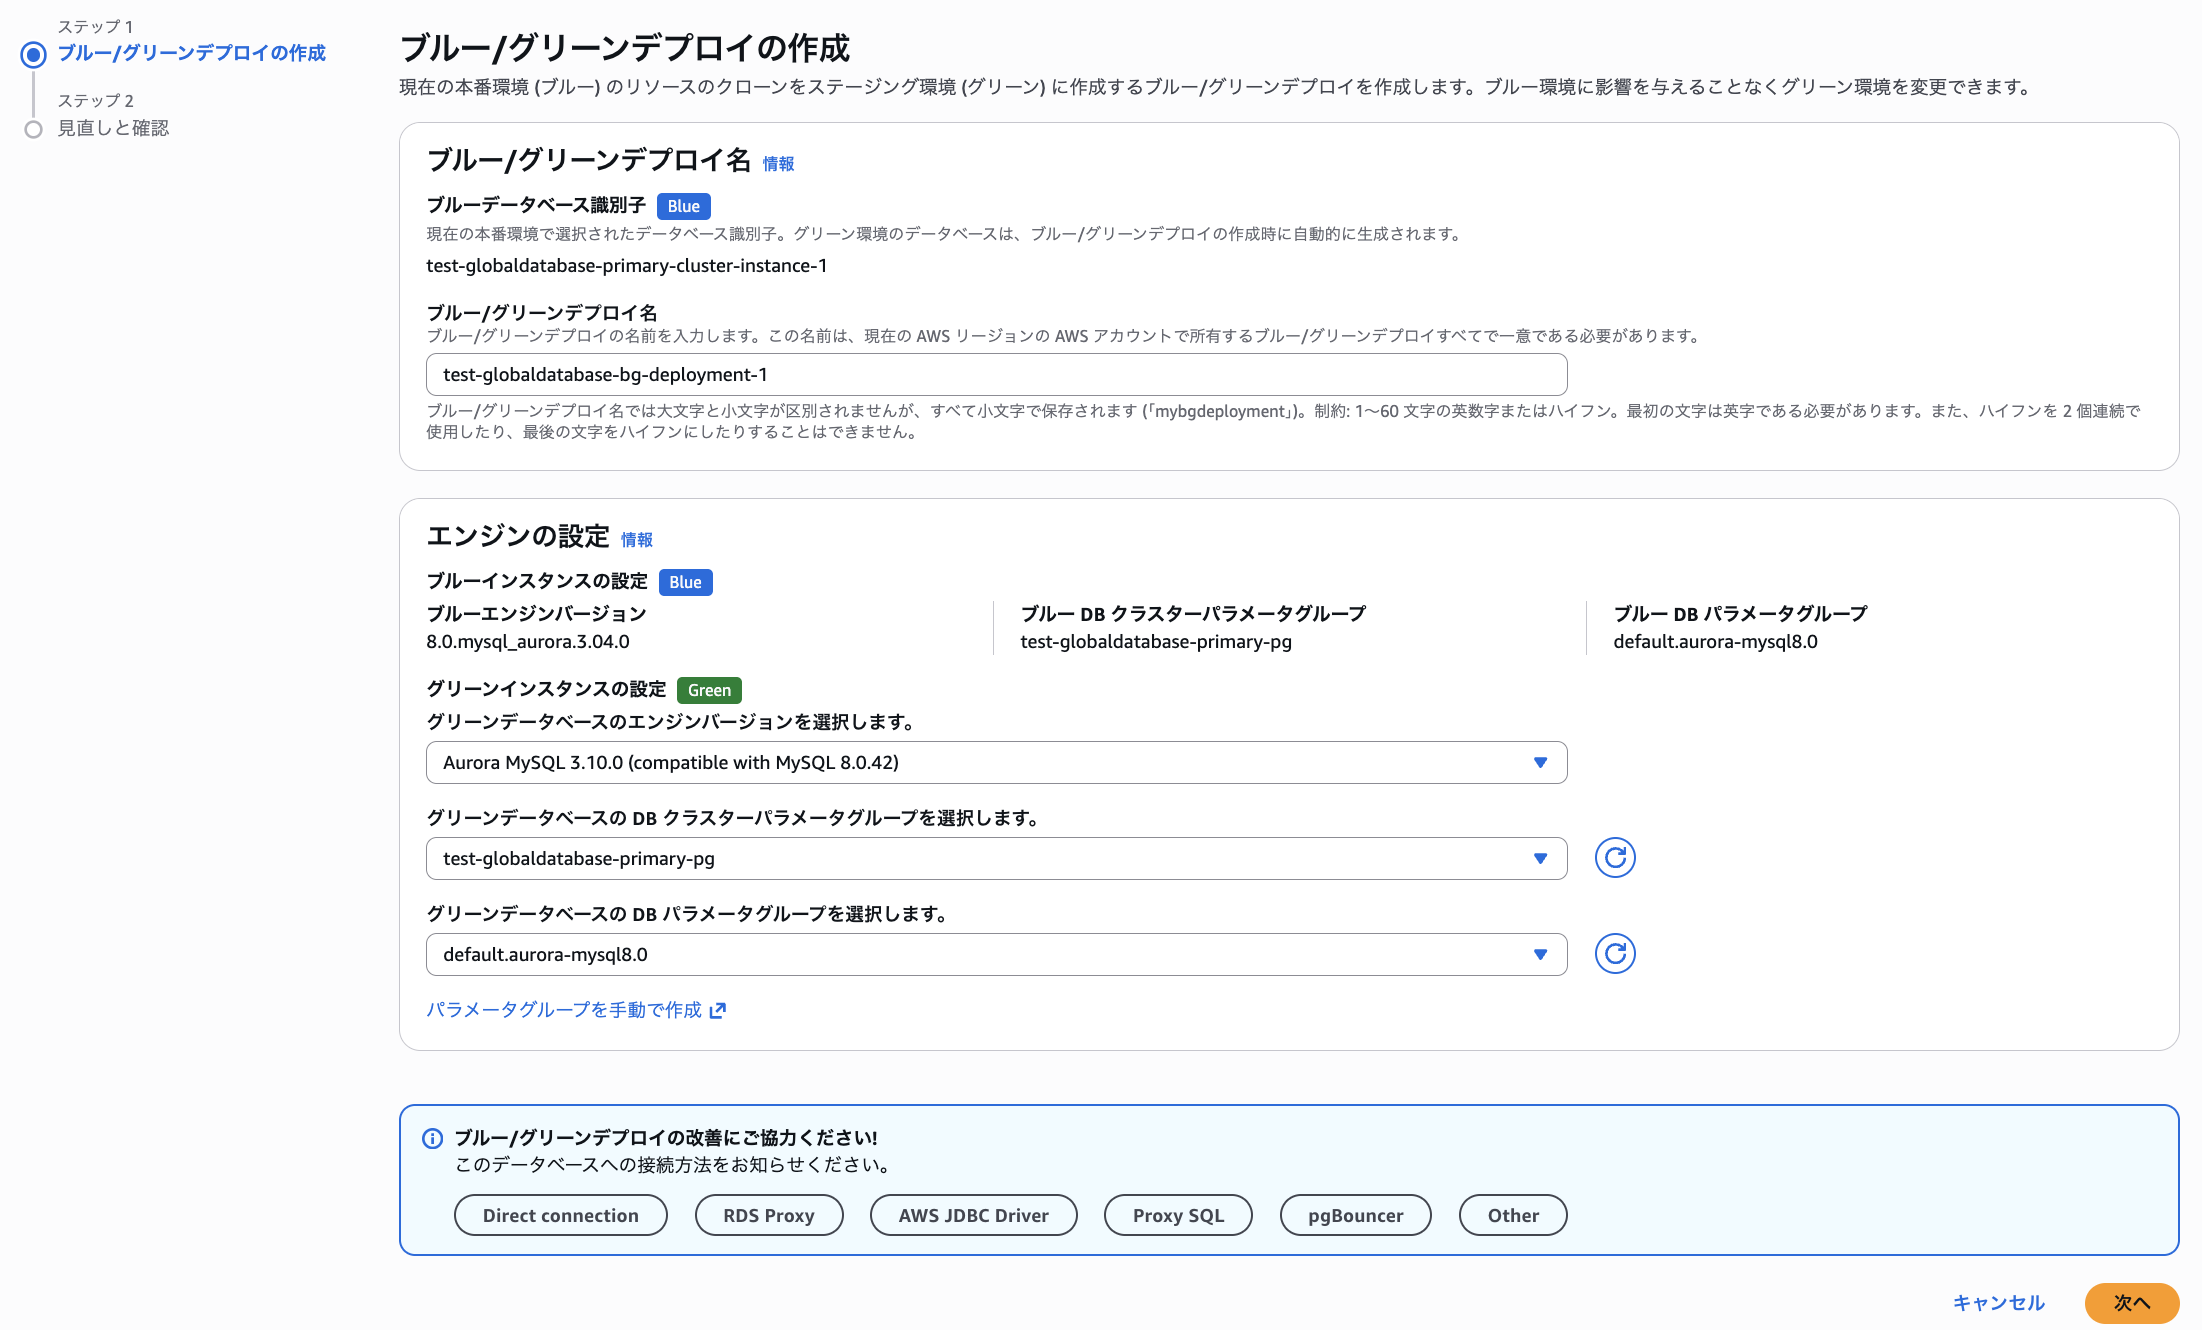Open the 情報 link next to エンジンの設定
Viewport: 2202px width, 1330px height.
point(637,540)
